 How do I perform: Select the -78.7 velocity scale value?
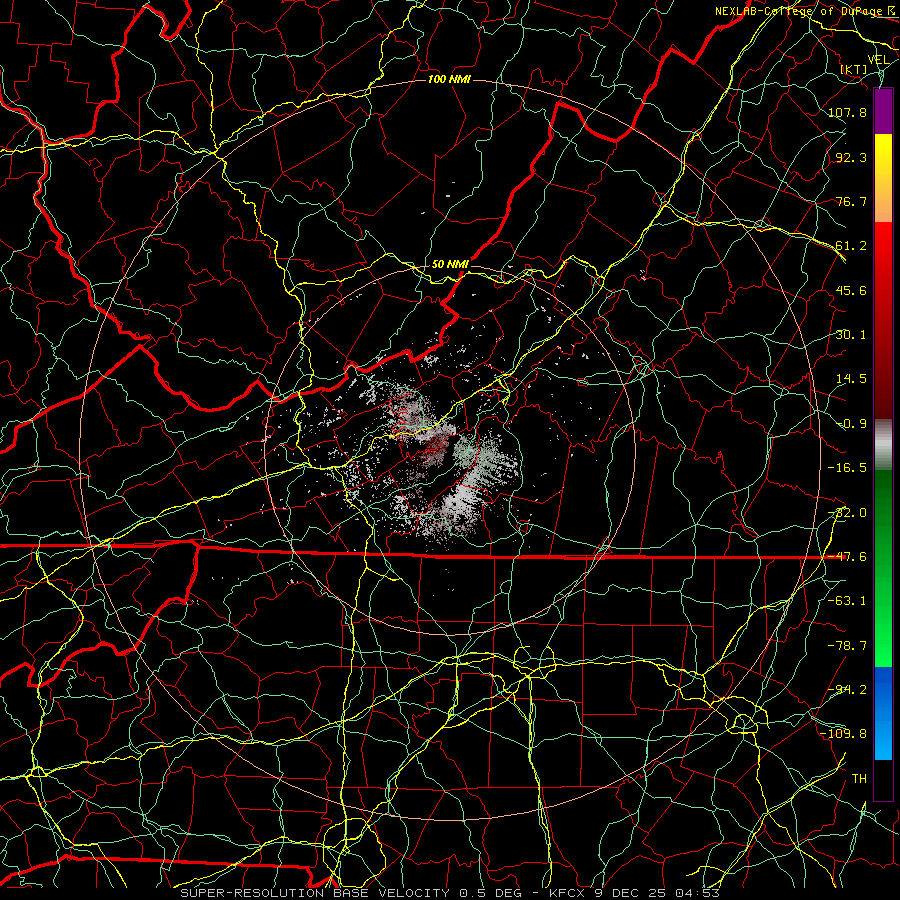point(847,646)
